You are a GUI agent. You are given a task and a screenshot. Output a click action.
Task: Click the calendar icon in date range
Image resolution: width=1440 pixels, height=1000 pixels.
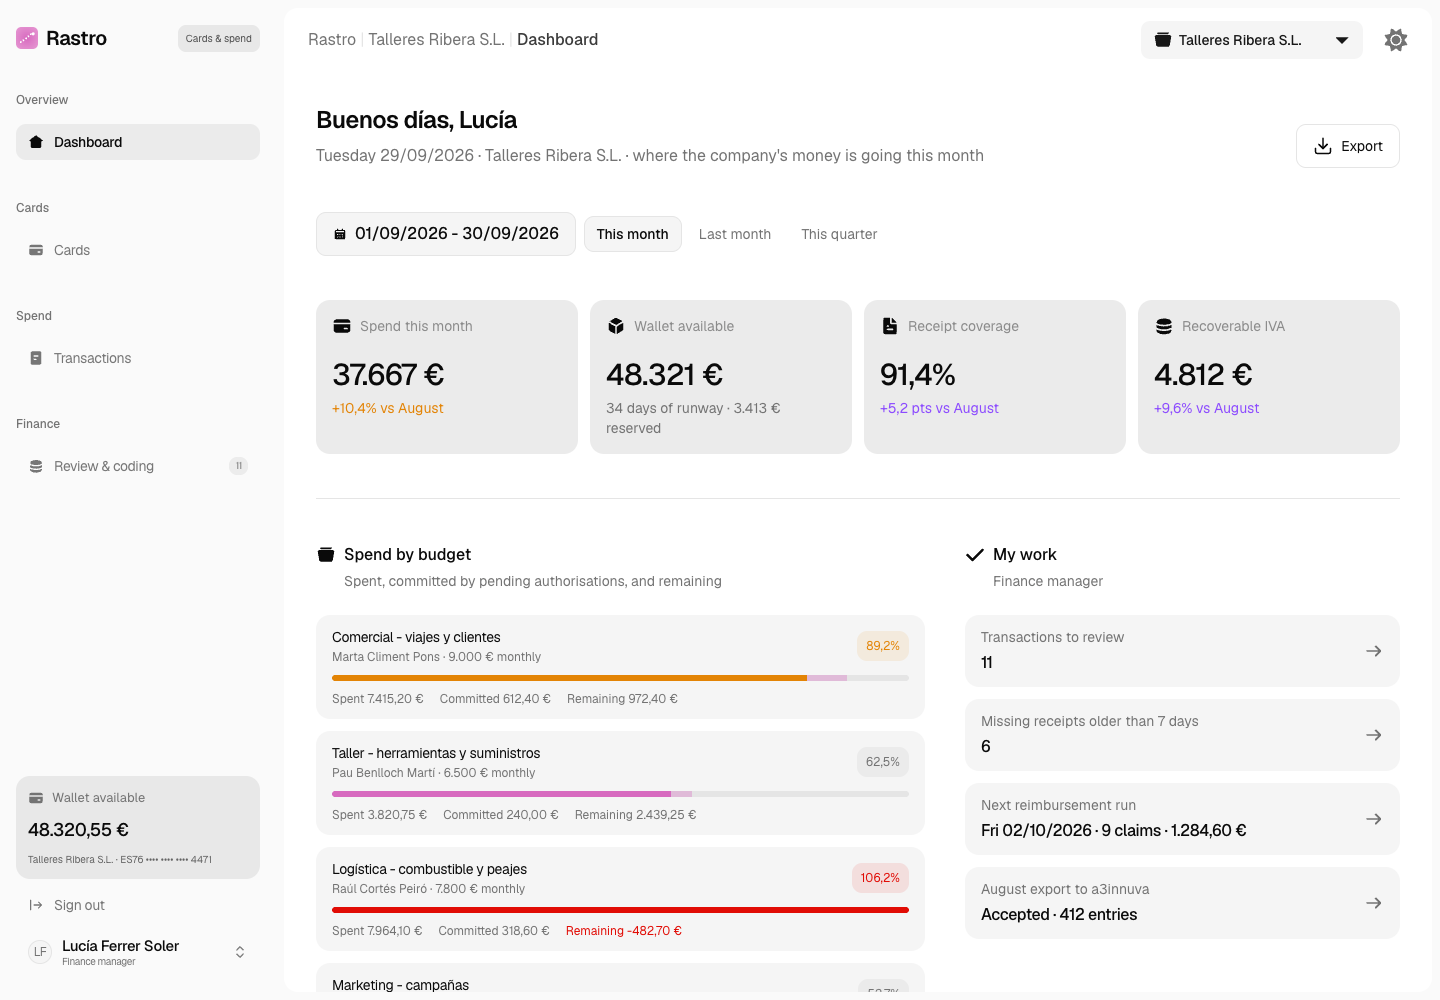coord(340,234)
